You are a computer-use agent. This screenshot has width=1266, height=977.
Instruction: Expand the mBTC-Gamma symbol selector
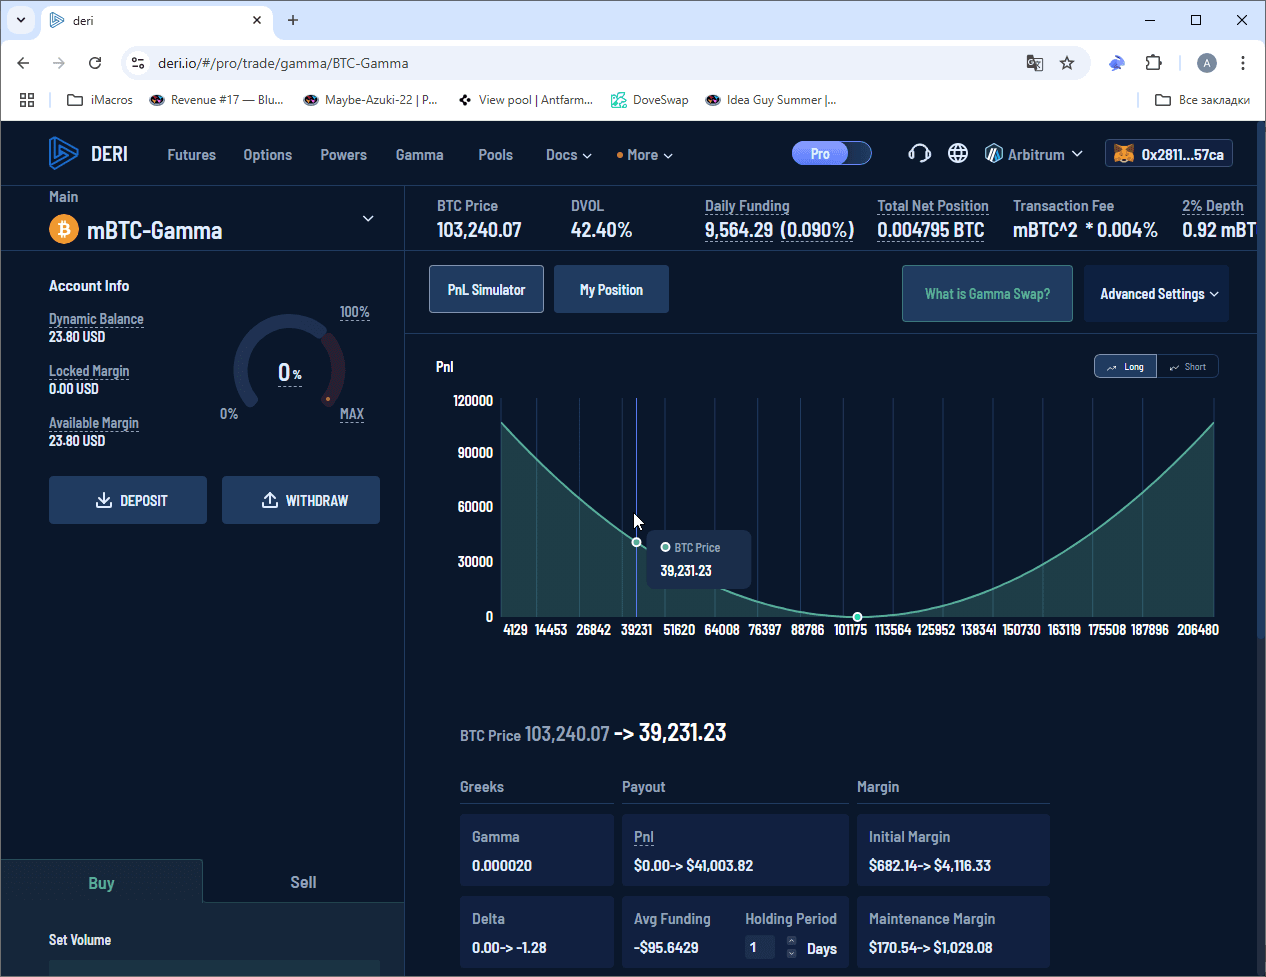(x=368, y=219)
